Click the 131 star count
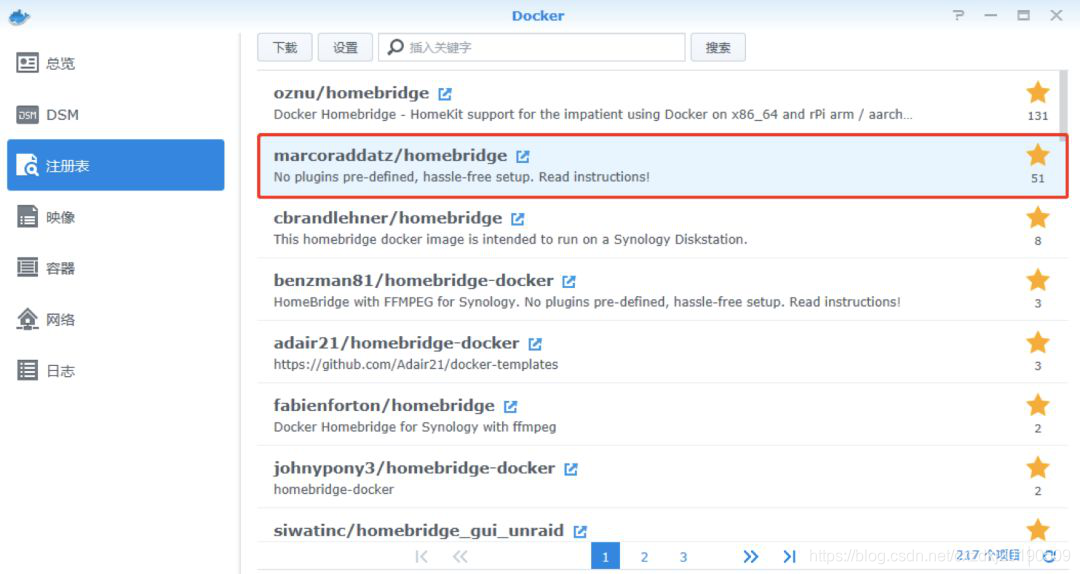The image size is (1080, 574). (1037, 116)
